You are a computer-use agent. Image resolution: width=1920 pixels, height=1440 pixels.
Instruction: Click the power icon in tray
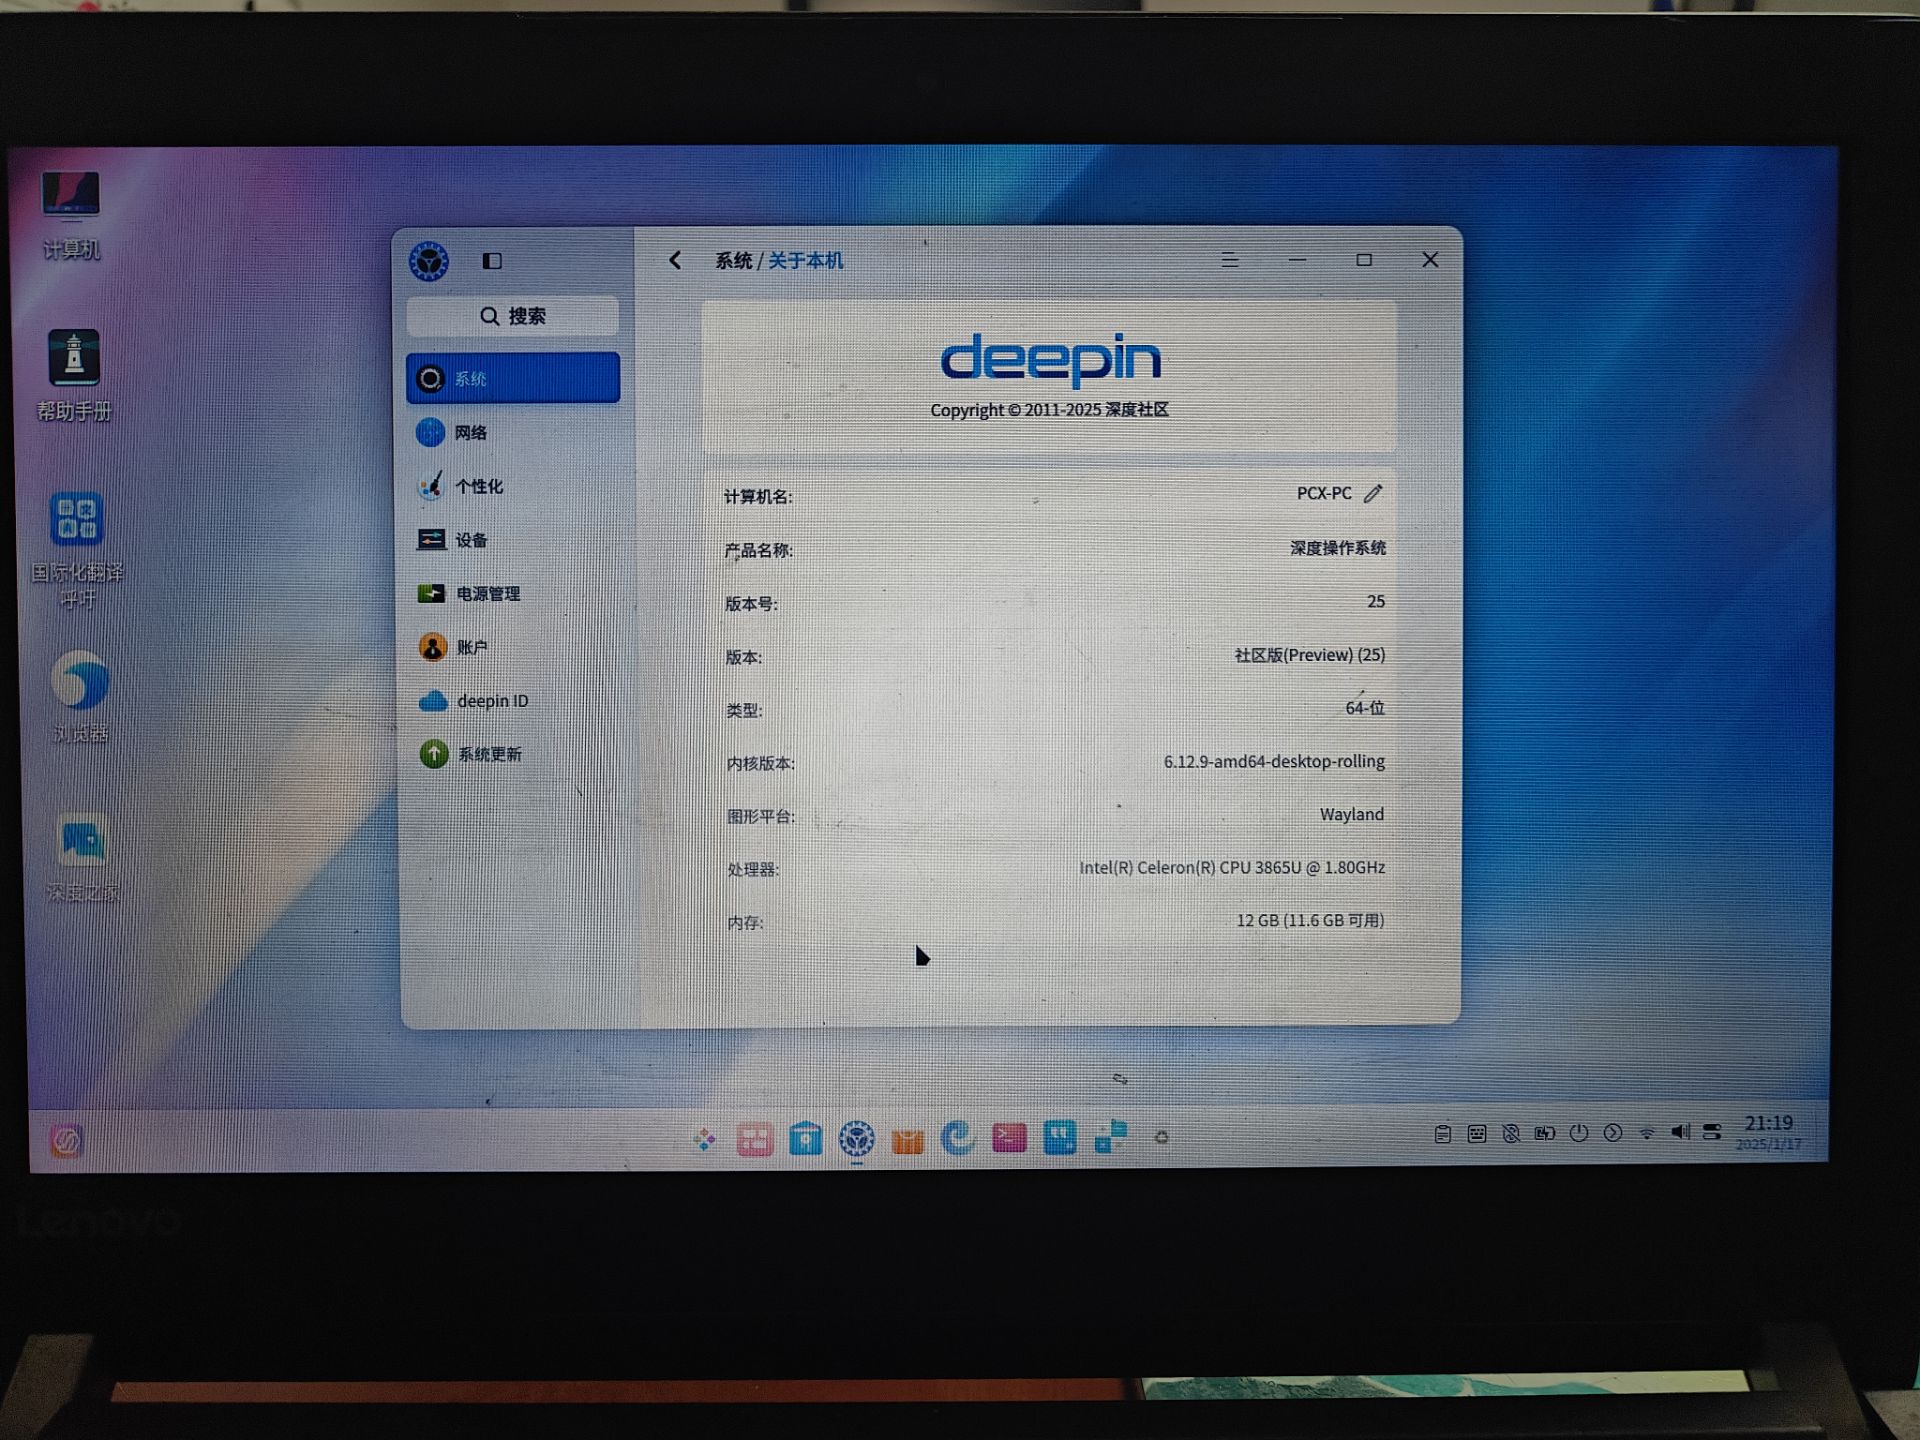pos(1578,1133)
